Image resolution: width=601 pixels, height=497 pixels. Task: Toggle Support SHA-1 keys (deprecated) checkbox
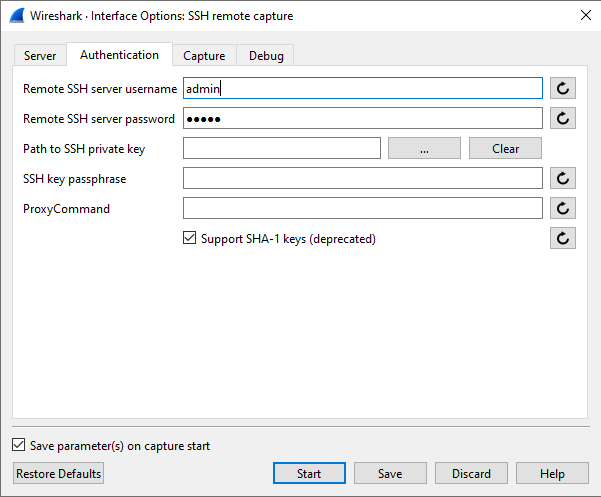click(x=189, y=238)
